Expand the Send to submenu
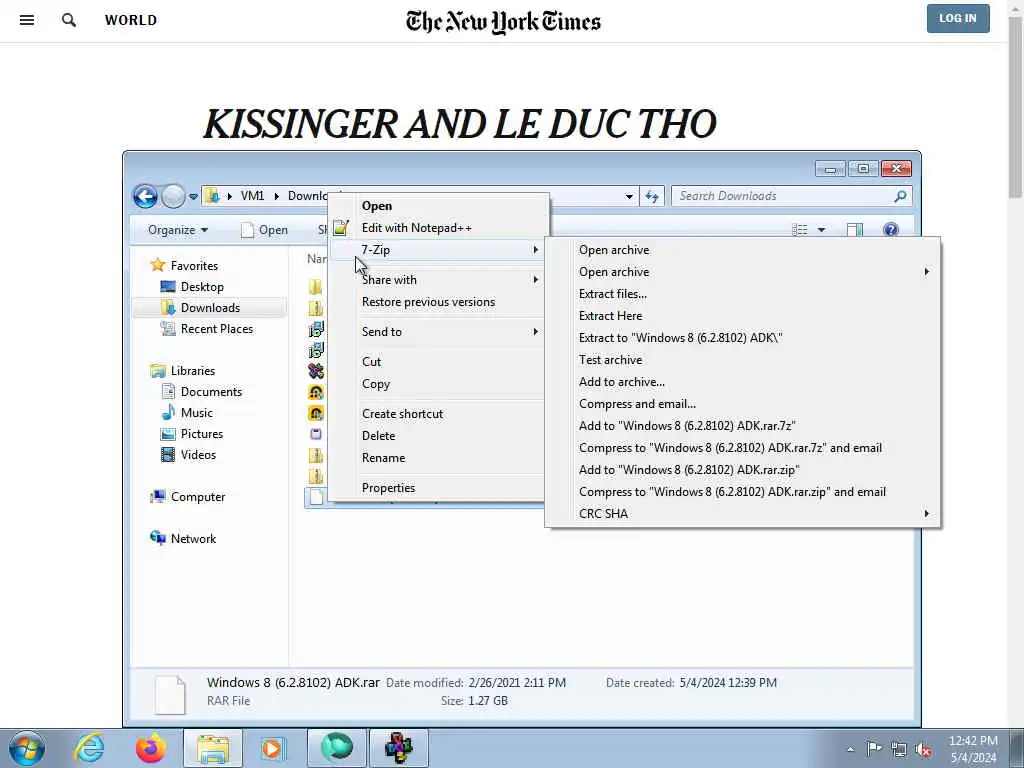The width and height of the screenshot is (1024, 768). 438,332
